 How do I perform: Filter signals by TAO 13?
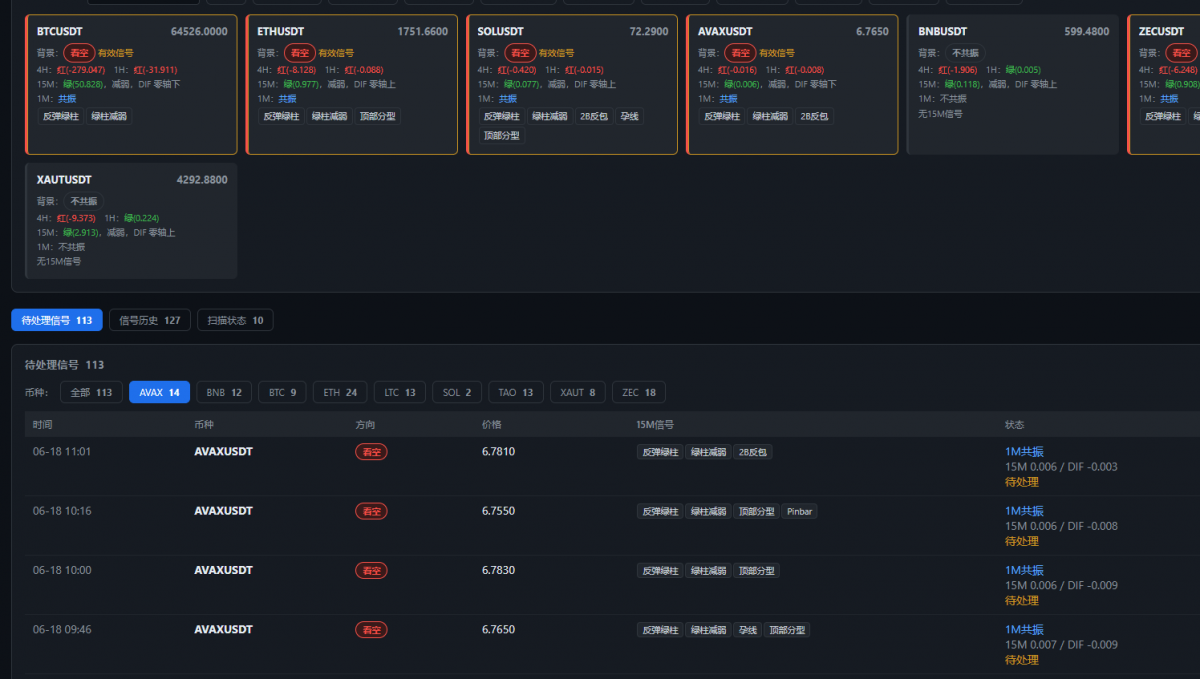(x=516, y=392)
